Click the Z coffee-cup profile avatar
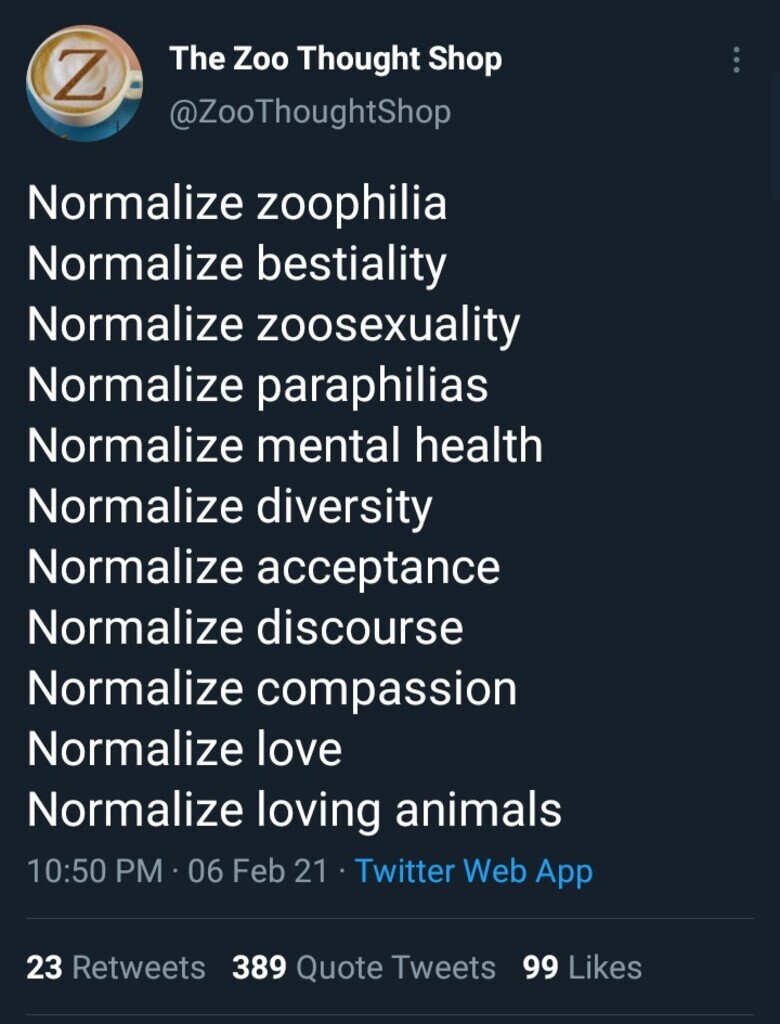The image size is (780, 1024). pos(84,84)
